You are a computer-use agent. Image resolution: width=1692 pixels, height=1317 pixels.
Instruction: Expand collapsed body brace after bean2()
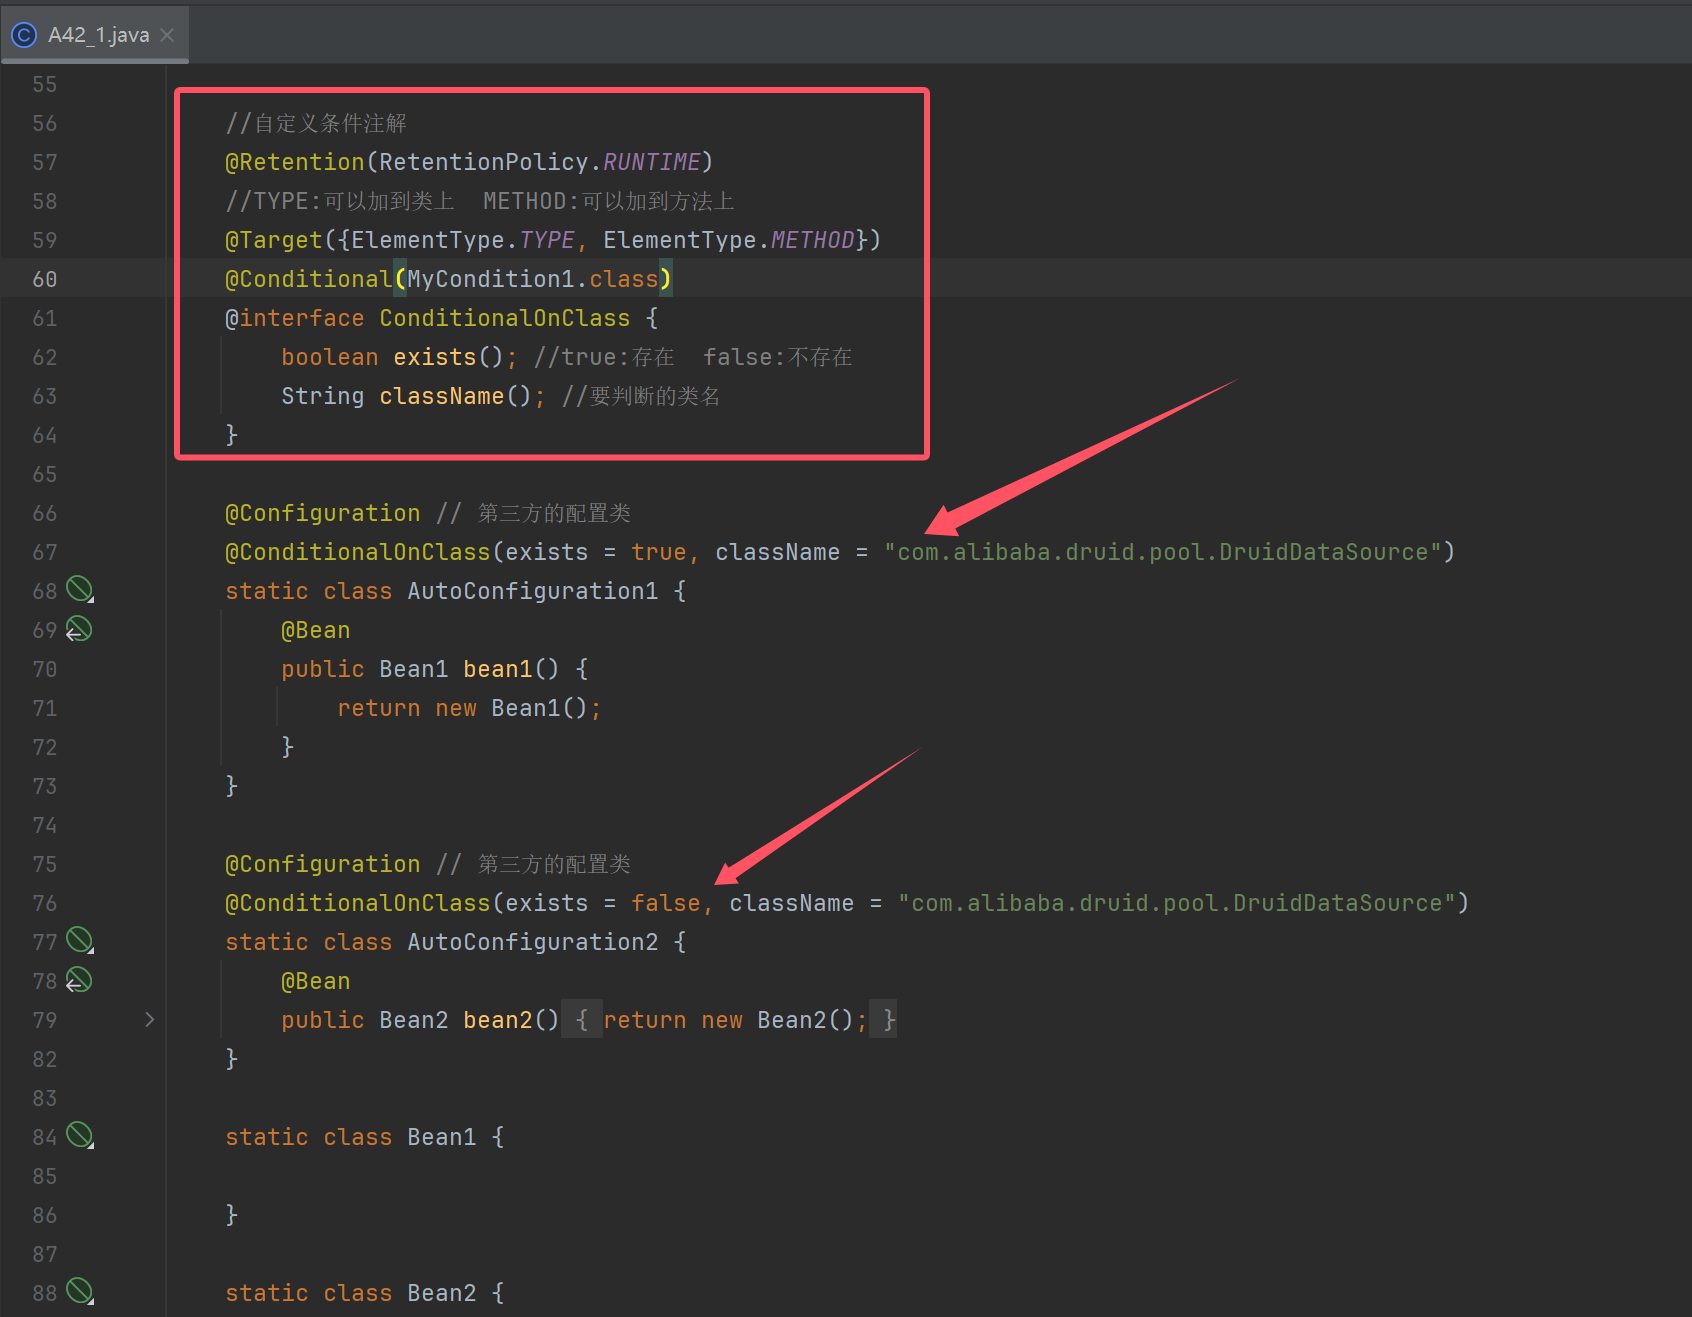(582, 1020)
